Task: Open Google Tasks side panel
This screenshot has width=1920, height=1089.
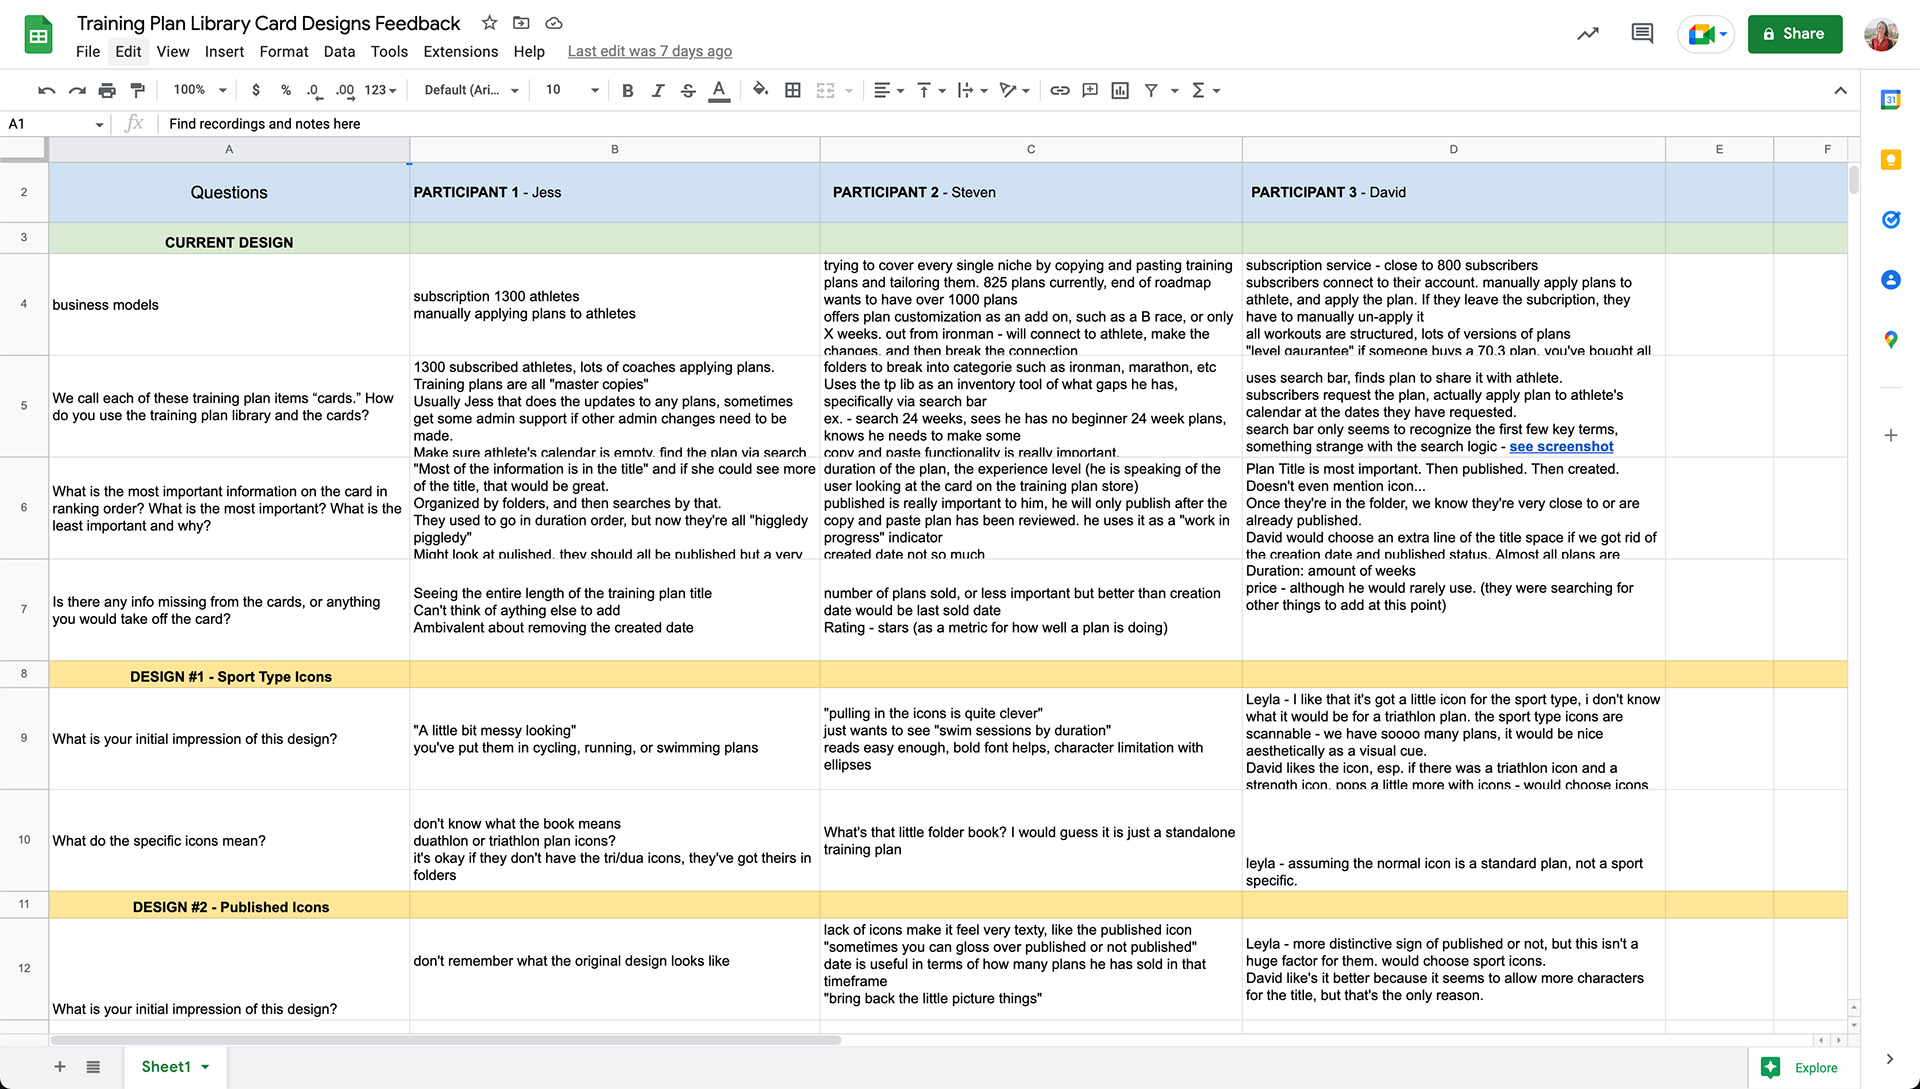Action: [x=1890, y=220]
